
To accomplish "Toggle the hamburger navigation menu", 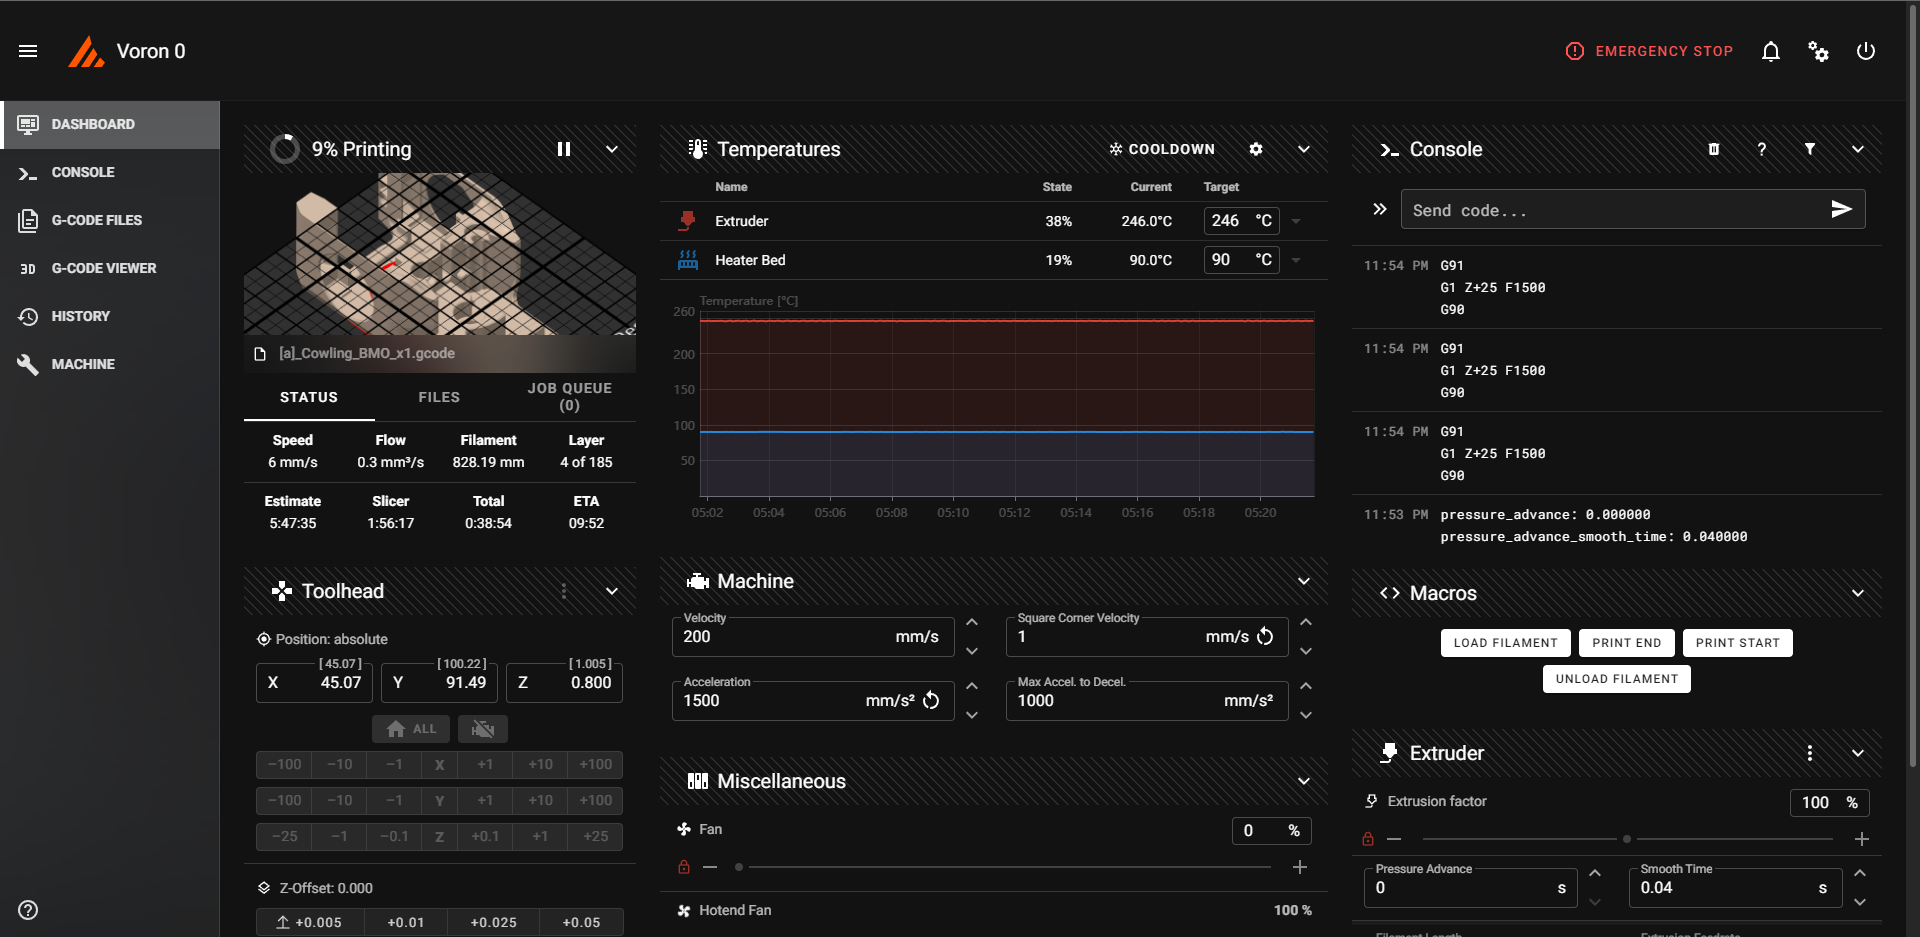I will [28, 51].
